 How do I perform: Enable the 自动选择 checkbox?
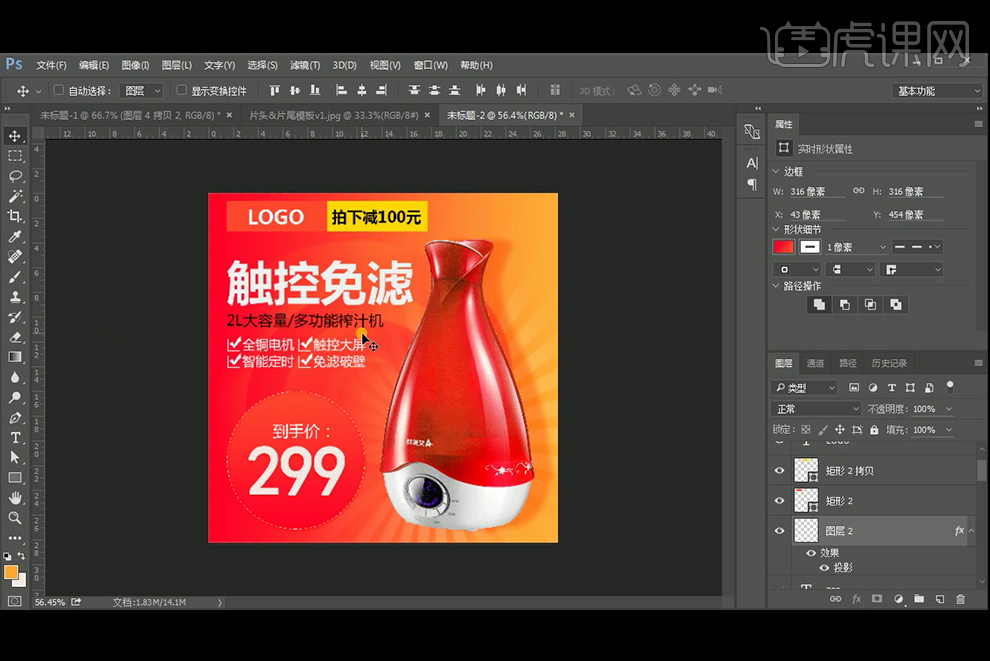(x=59, y=91)
